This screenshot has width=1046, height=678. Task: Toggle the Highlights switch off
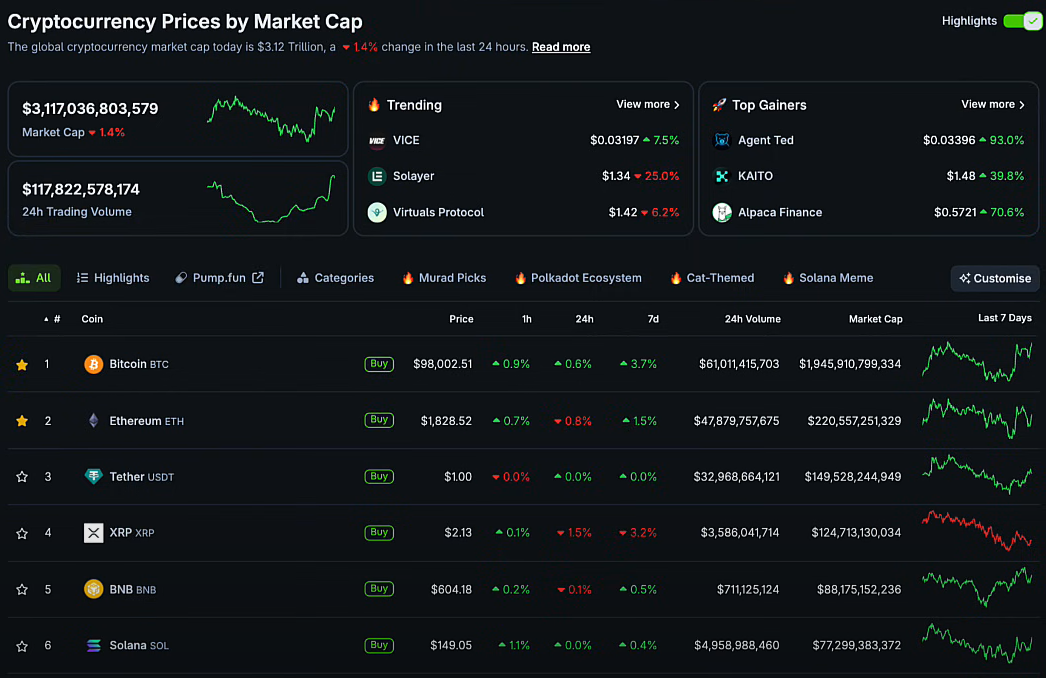coord(1022,21)
